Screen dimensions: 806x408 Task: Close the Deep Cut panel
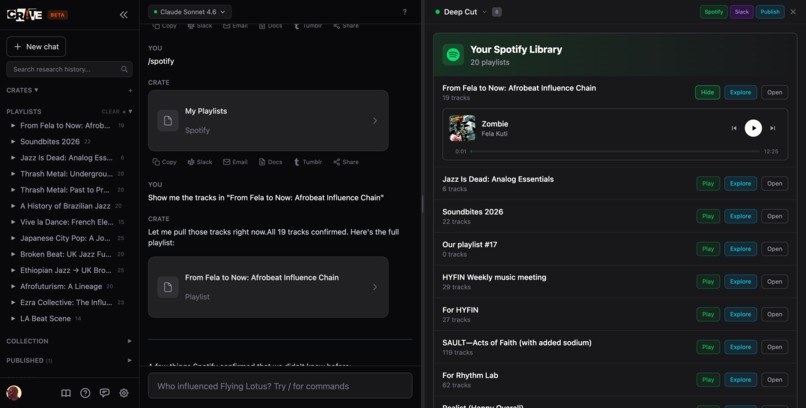coord(793,12)
